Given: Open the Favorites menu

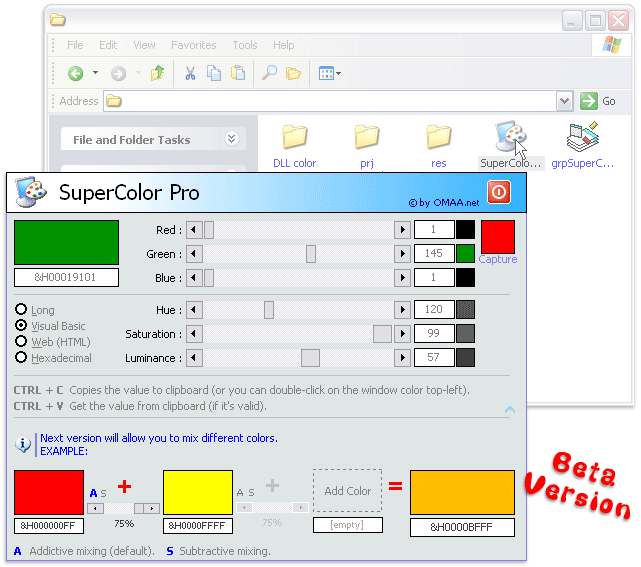Looking at the screenshot, I should pyautogui.click(x=193, y=45).
